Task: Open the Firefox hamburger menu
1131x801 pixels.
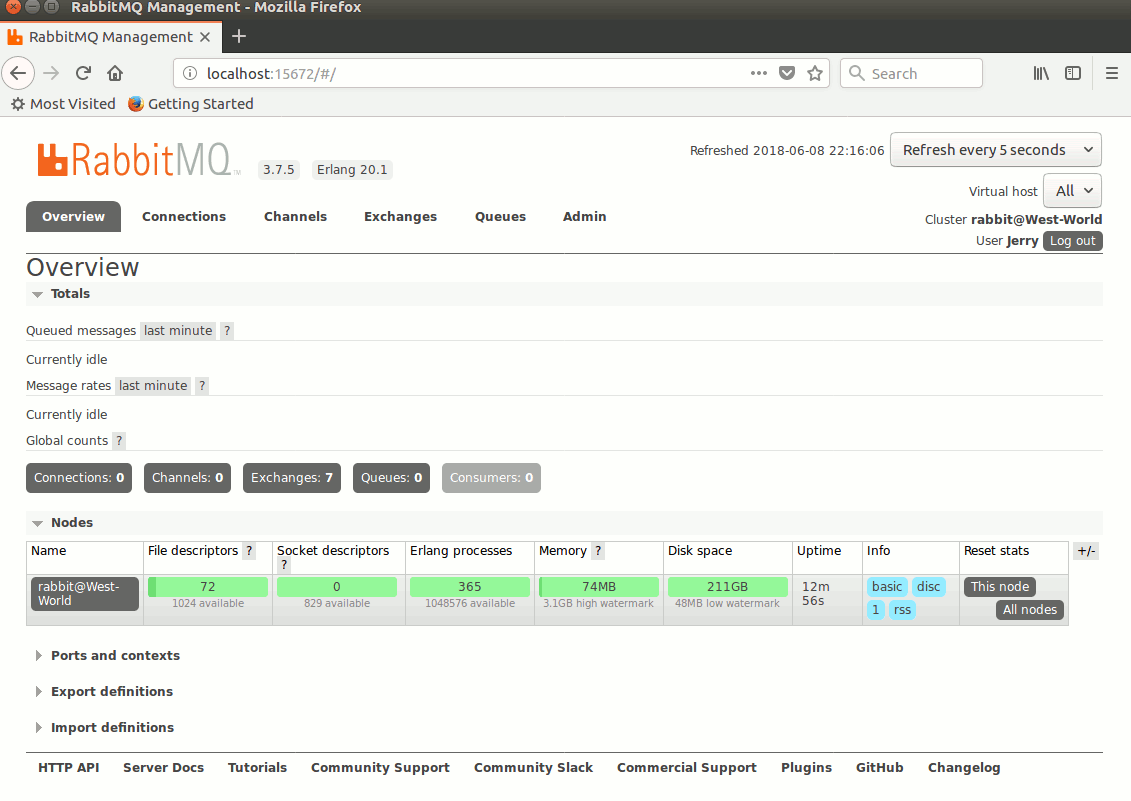Action: pos(1112,73)
